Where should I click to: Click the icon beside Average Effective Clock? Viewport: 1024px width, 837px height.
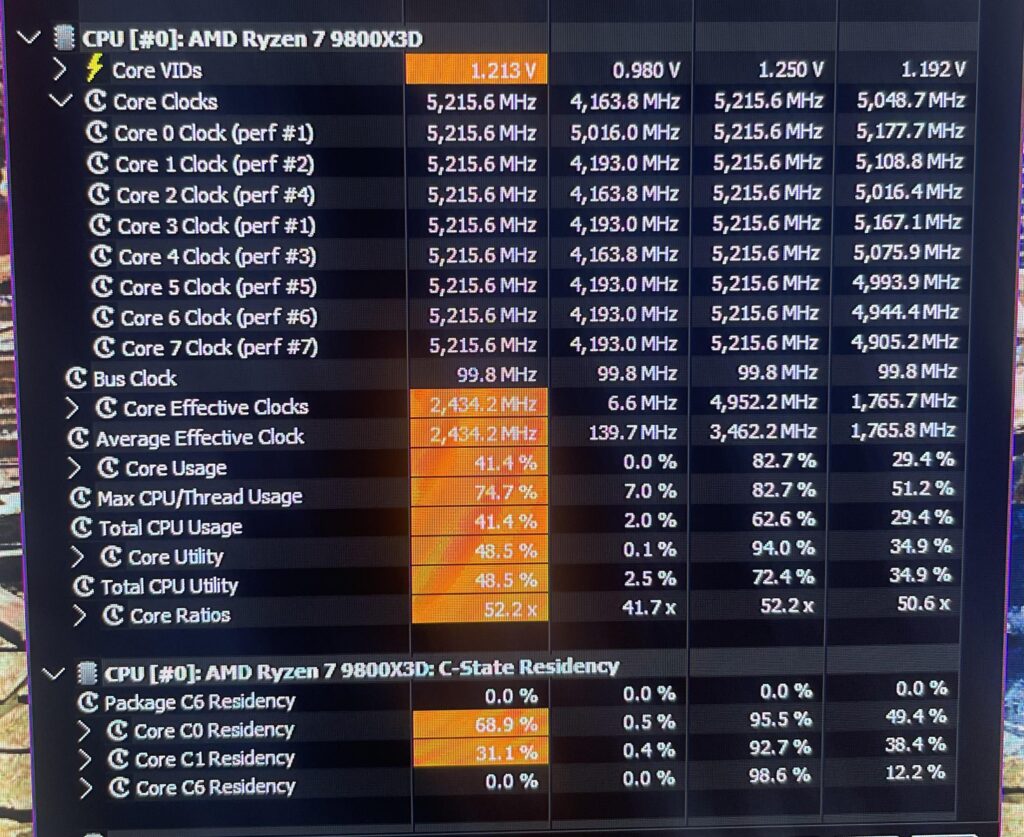point(78,437)
